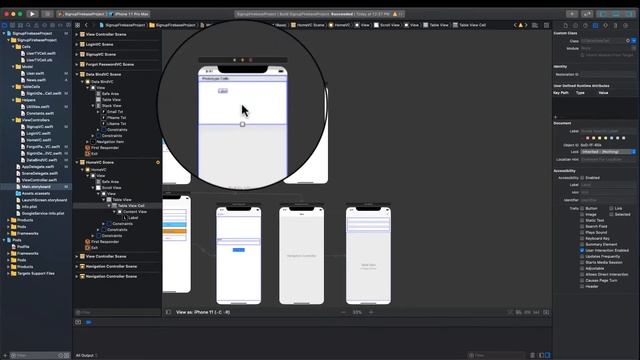Collapse the ViewControllers folder
This screenshot has height=360, width=640.
(13, 120)
